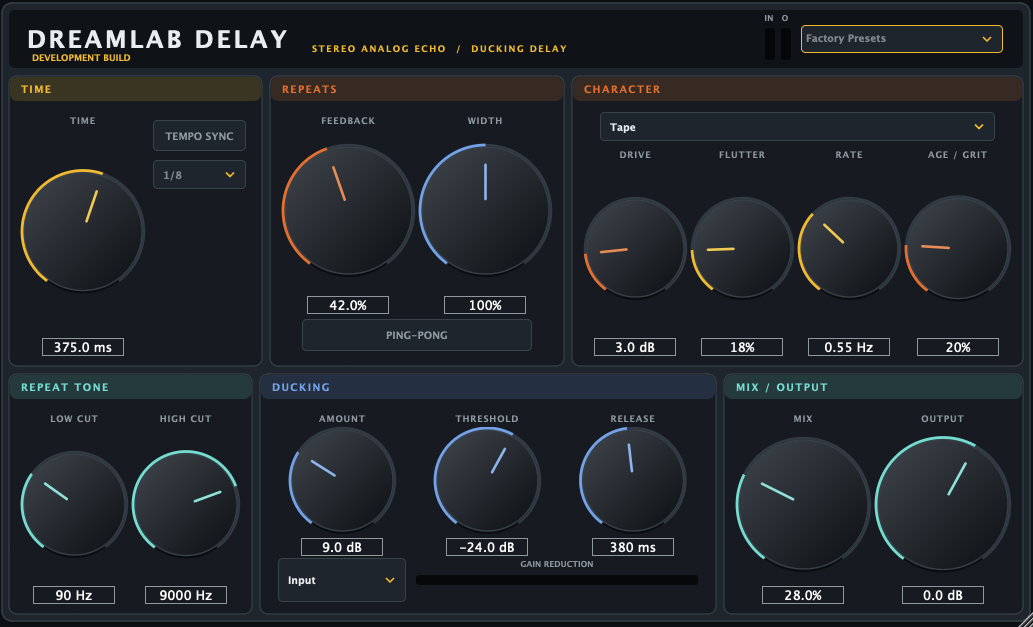Click the FEEDBACK knob
This screenshot has height=627, width=1033.
pos(348,209)
